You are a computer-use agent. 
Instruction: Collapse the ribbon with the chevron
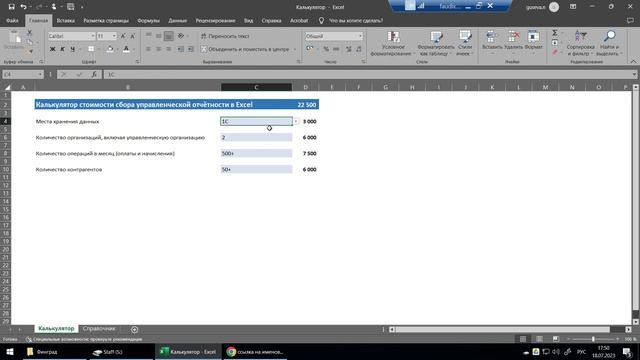point(633,61)
